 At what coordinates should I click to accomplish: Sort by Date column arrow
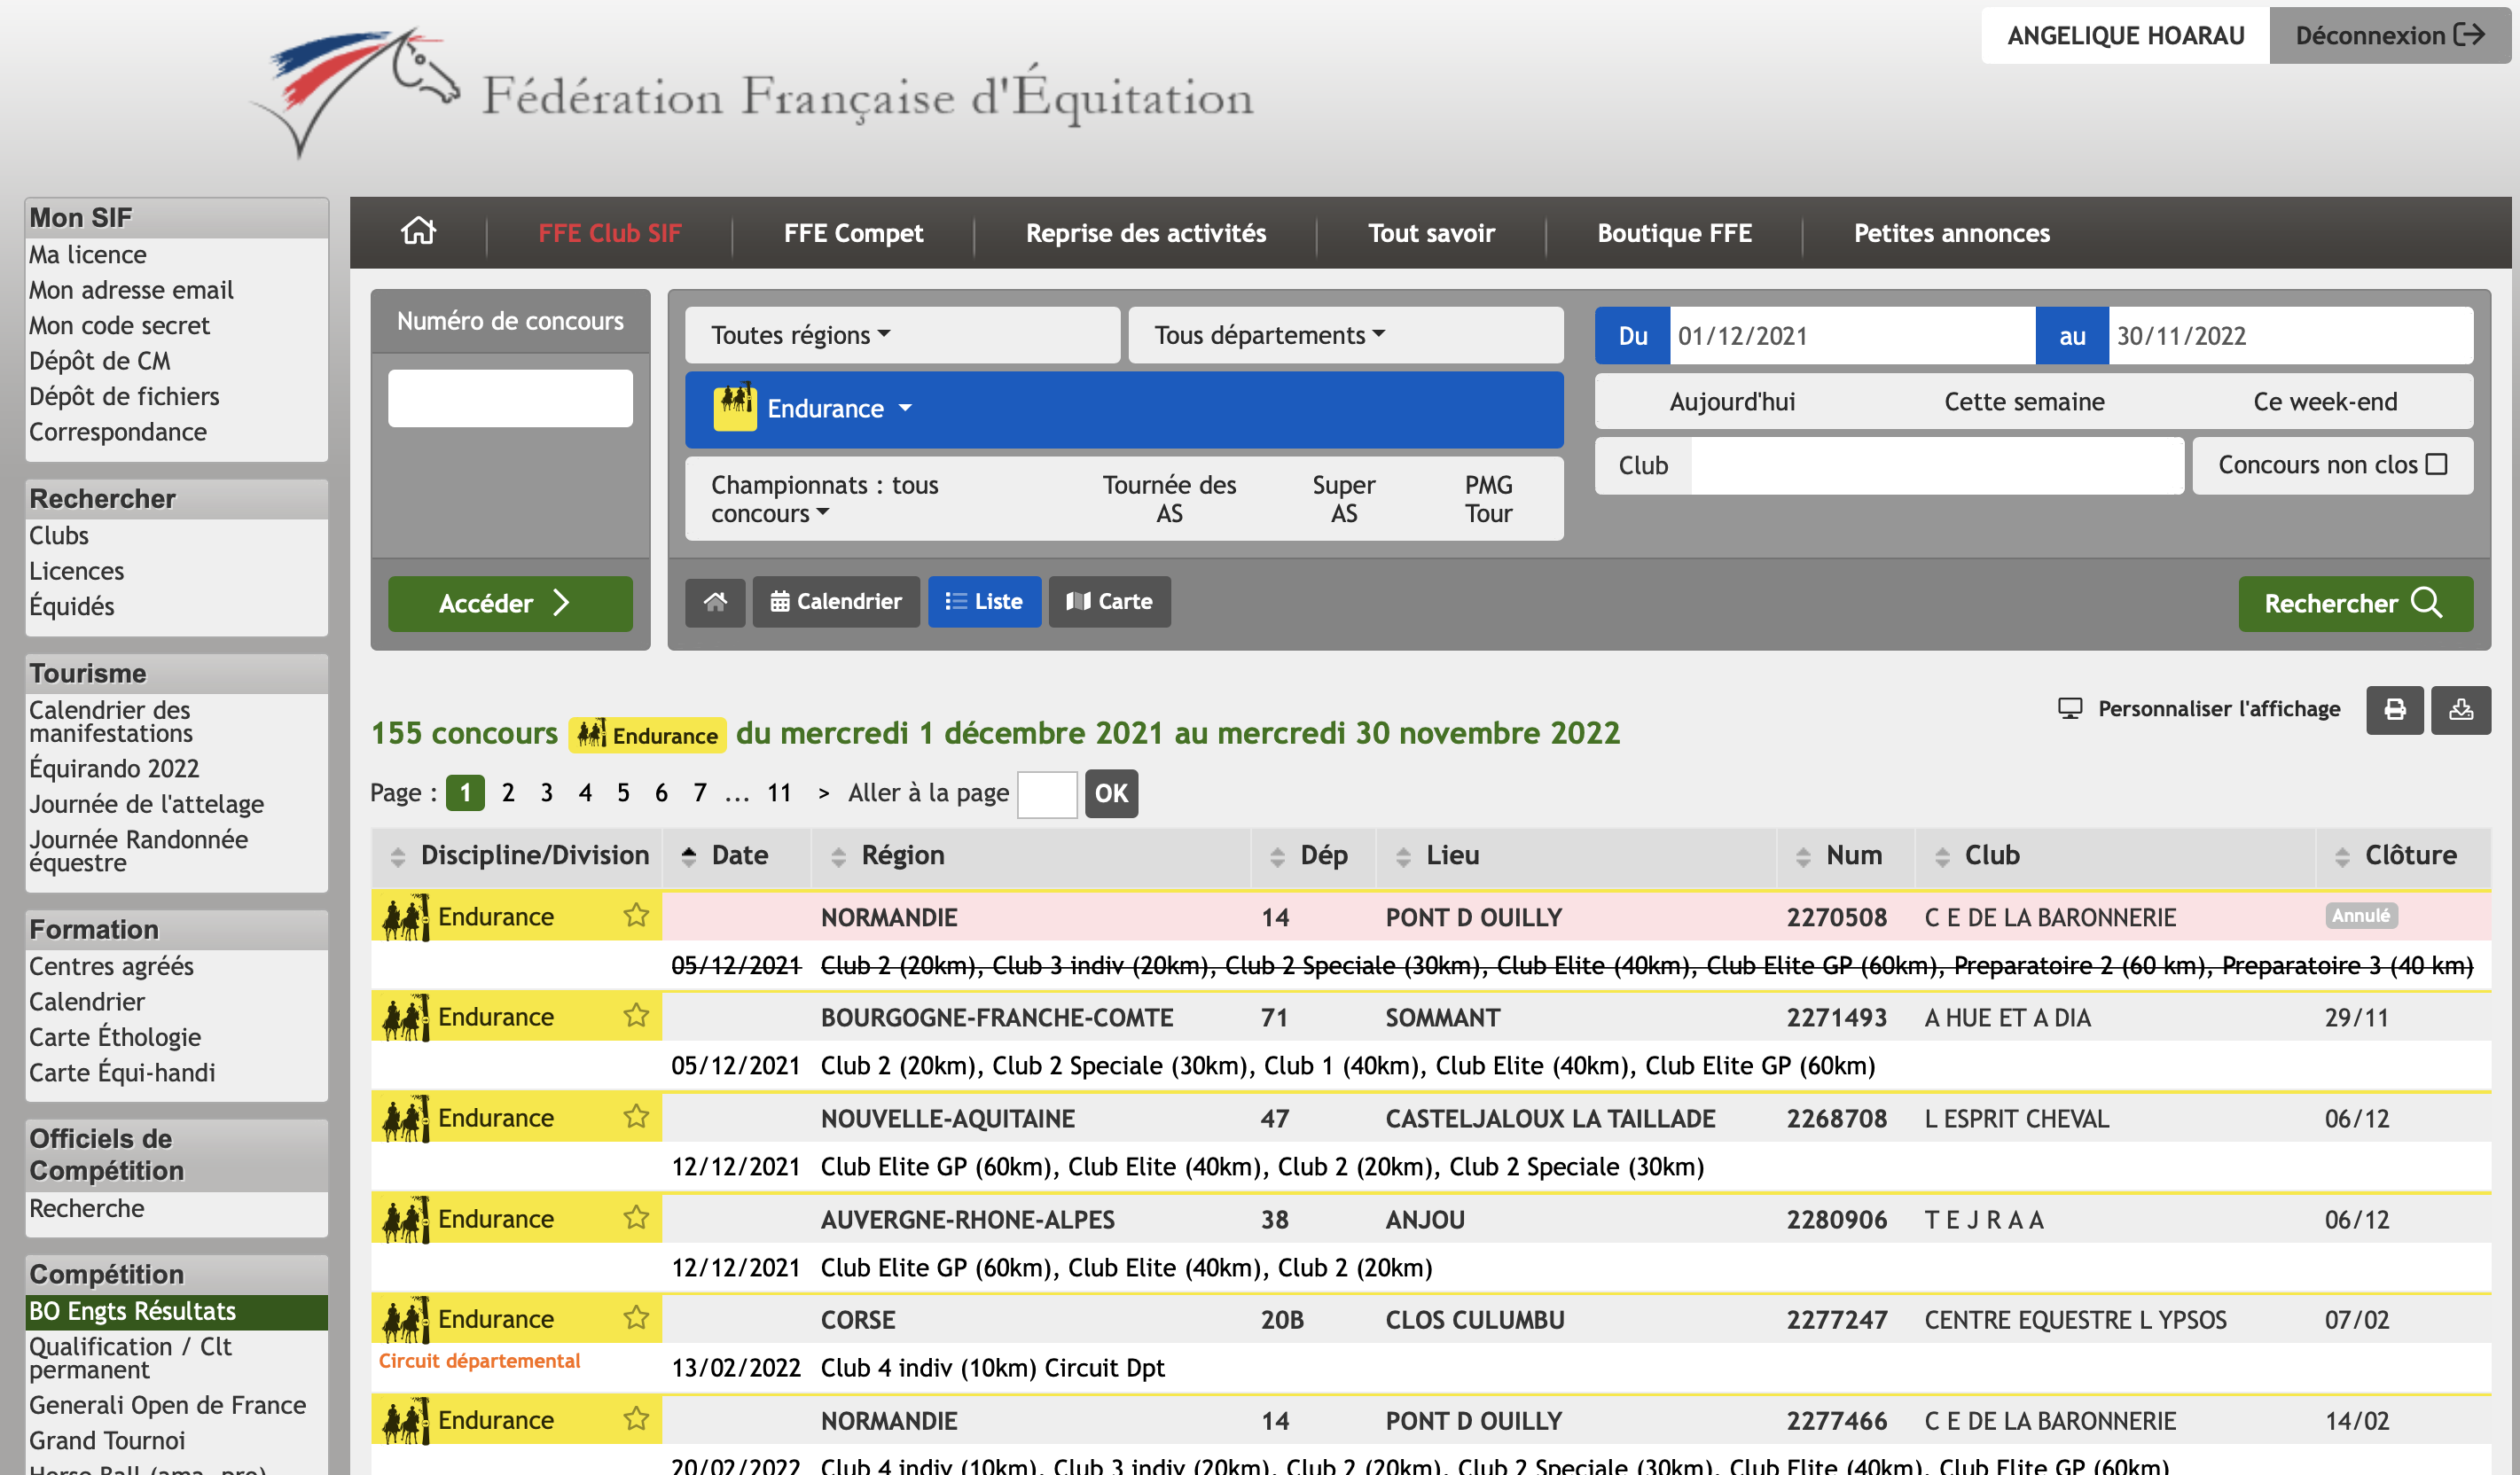coord(689,855)
